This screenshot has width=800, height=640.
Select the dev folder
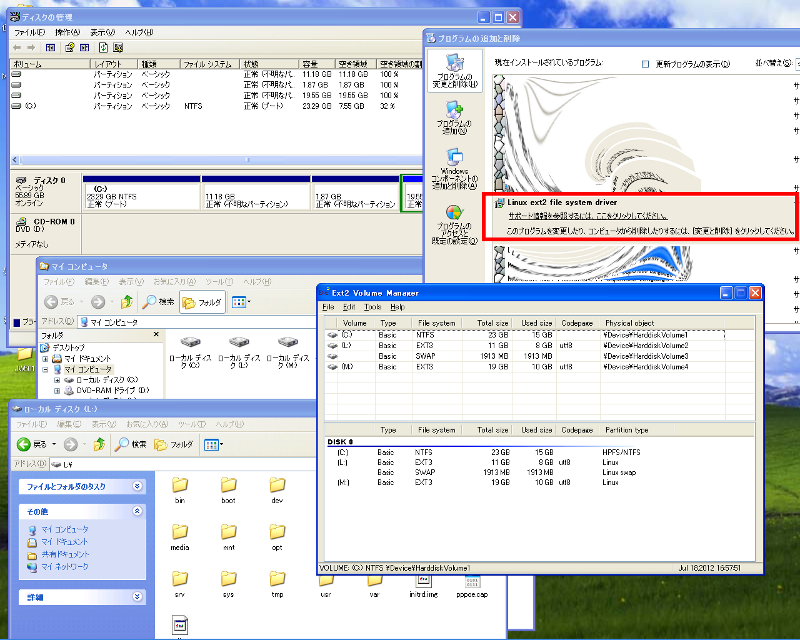tap(277, 490)
